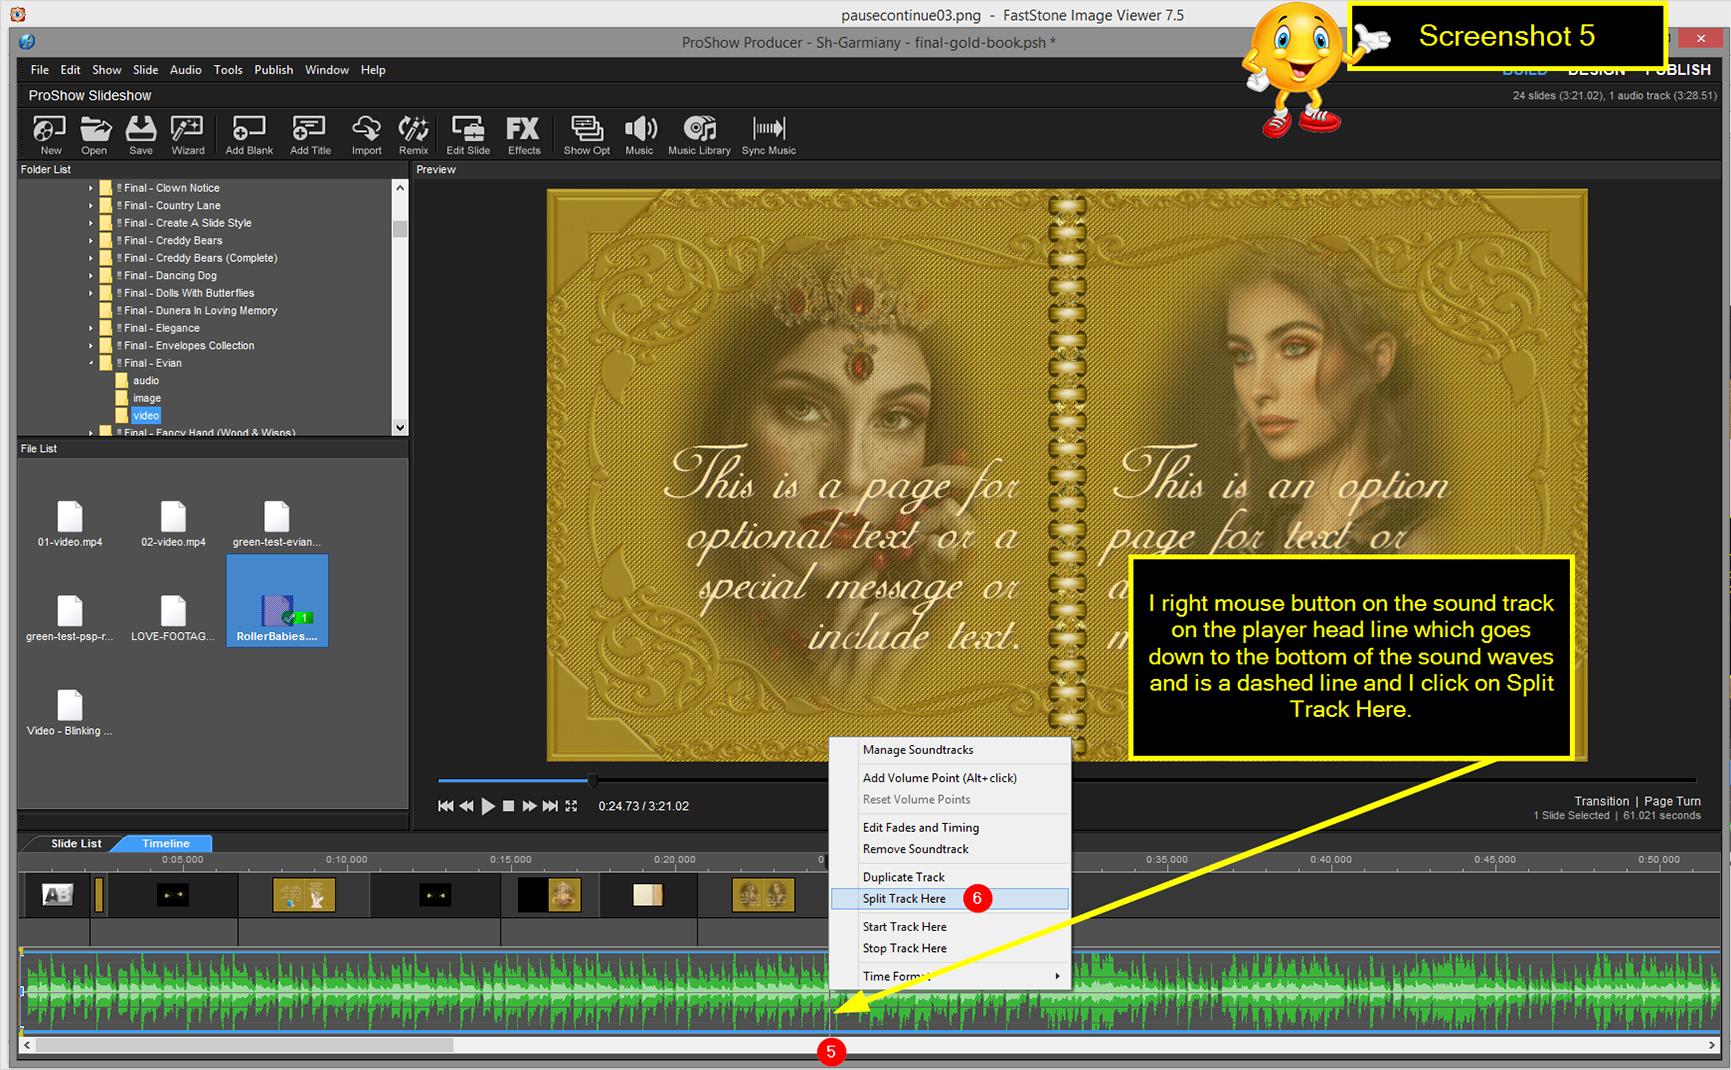Image resolution: width=1731 pixels, height=1070 pixels.
Task: Select green-test-evian file icon
Action: (x=276, y=524)
